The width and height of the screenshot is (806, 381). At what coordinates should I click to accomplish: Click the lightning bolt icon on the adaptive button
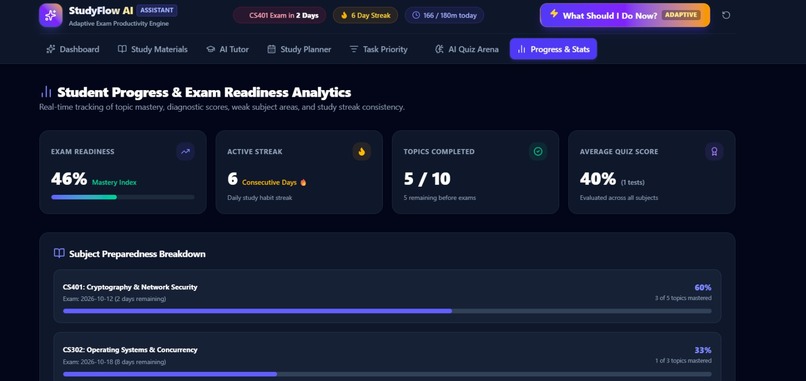pyautogui.click(x=554, y=14)
